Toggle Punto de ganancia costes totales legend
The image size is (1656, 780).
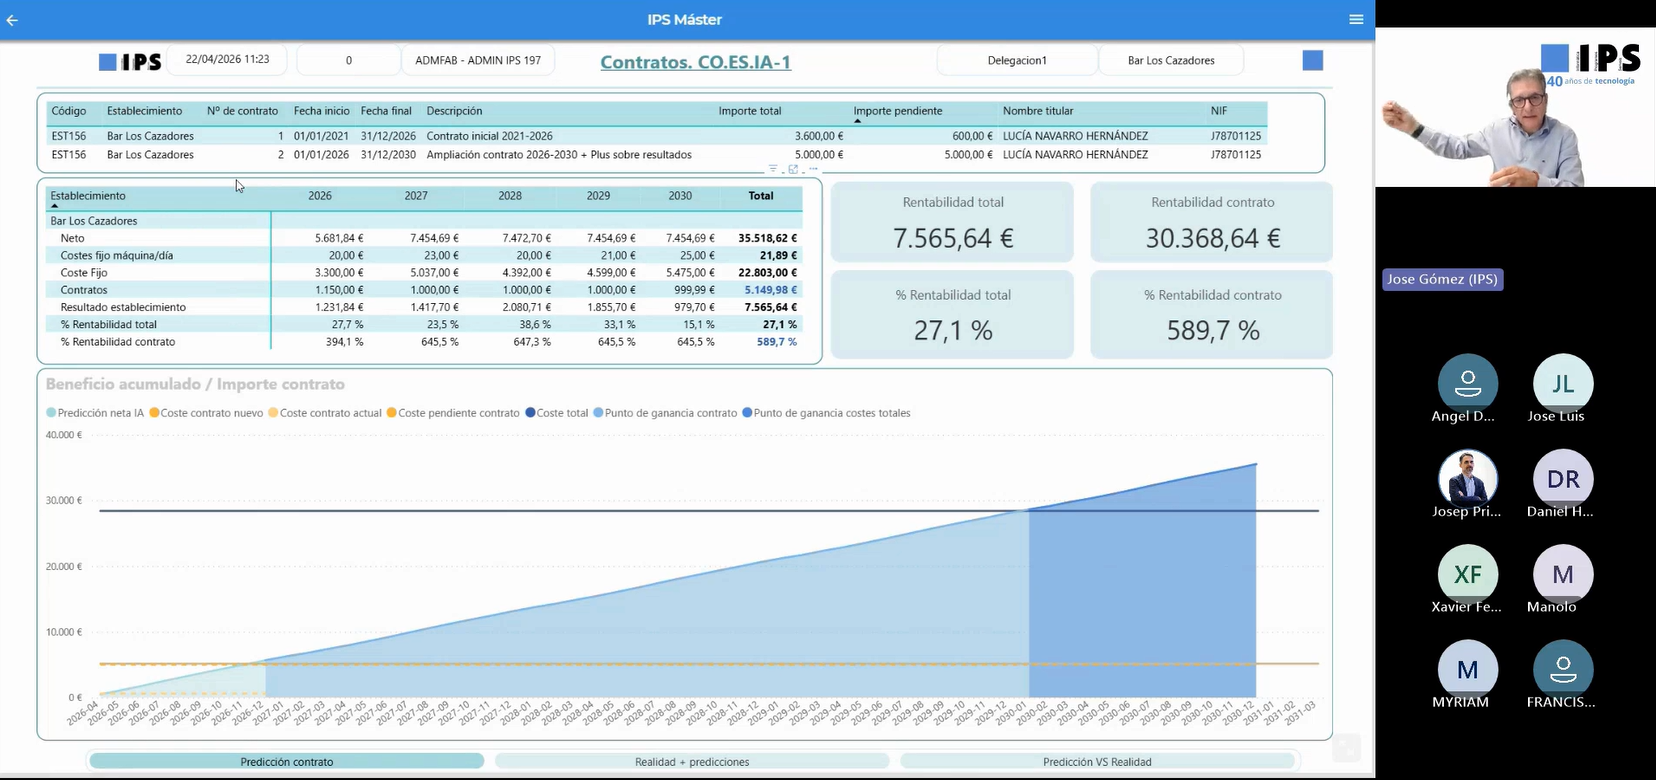click(826, 413)
